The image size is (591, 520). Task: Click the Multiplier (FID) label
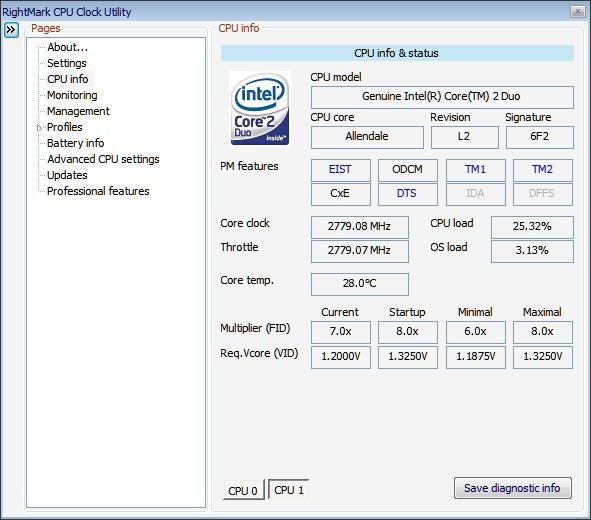pos(255,328)
